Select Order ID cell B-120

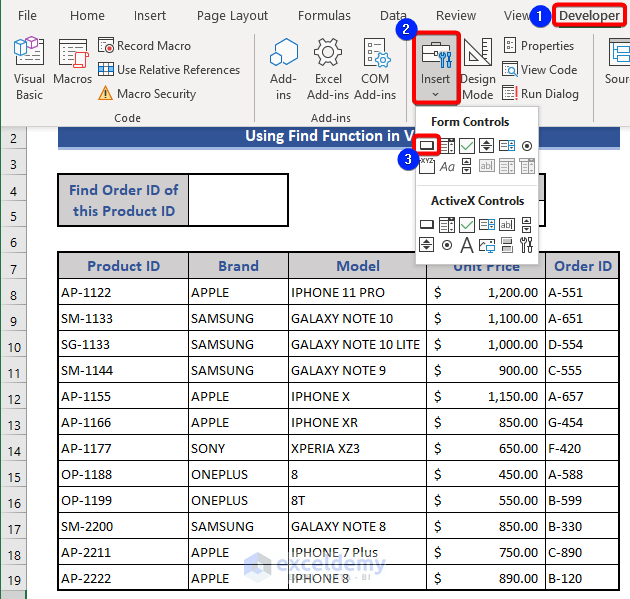click(x=583, y=578)
